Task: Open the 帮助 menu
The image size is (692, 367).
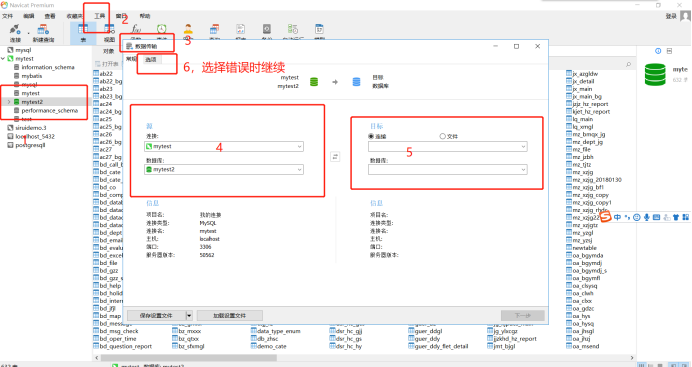Action: [144, 16]
